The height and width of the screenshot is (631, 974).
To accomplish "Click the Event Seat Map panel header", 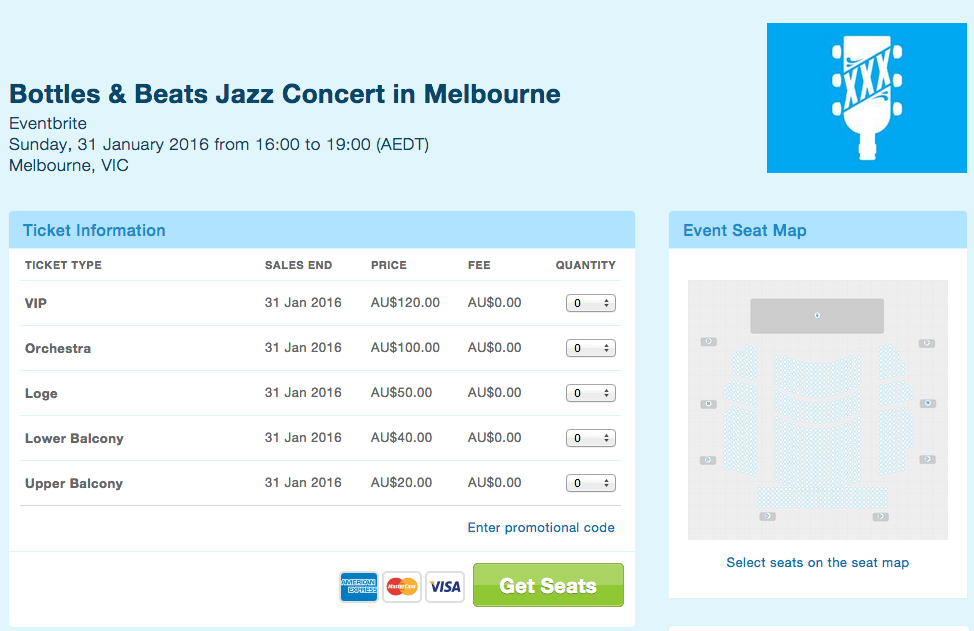I will [817, 230].
